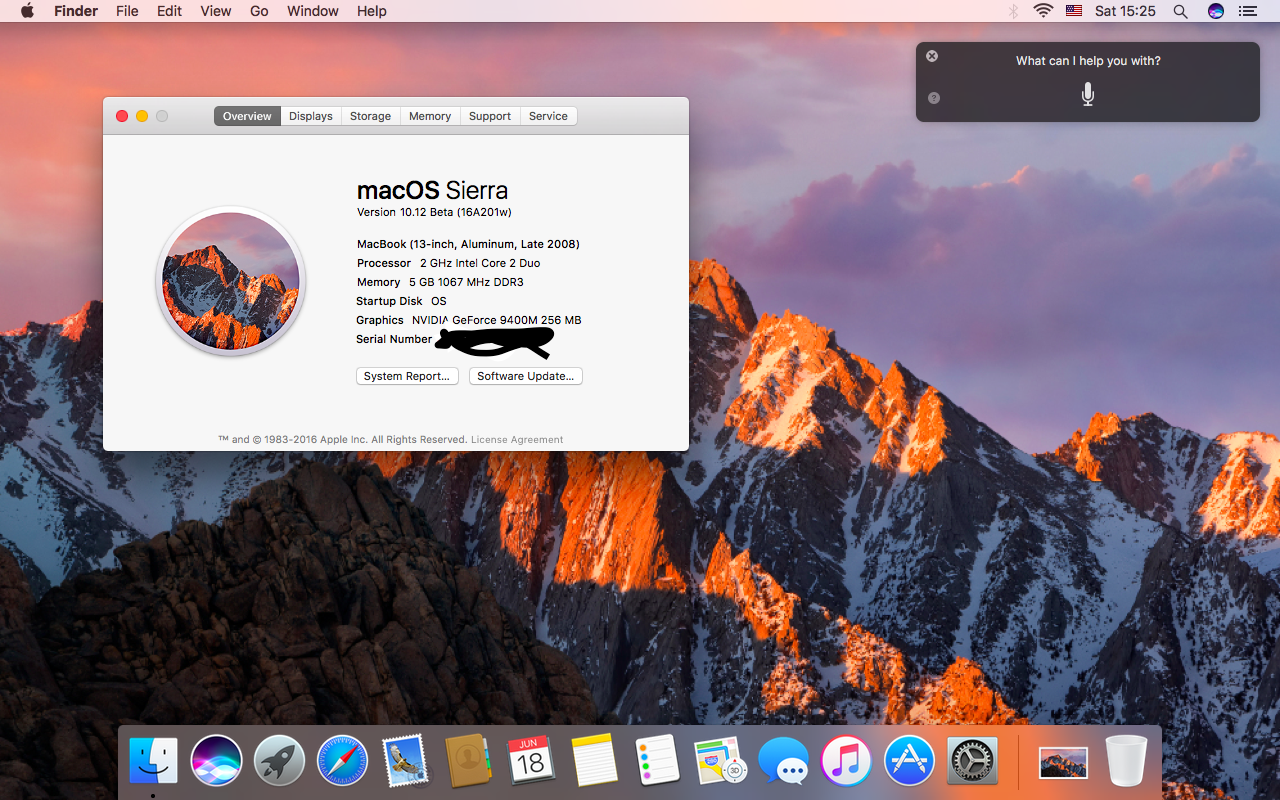Click 5 GB 1067 MHz DDR3 text
1280x800 pixels.
466,282
